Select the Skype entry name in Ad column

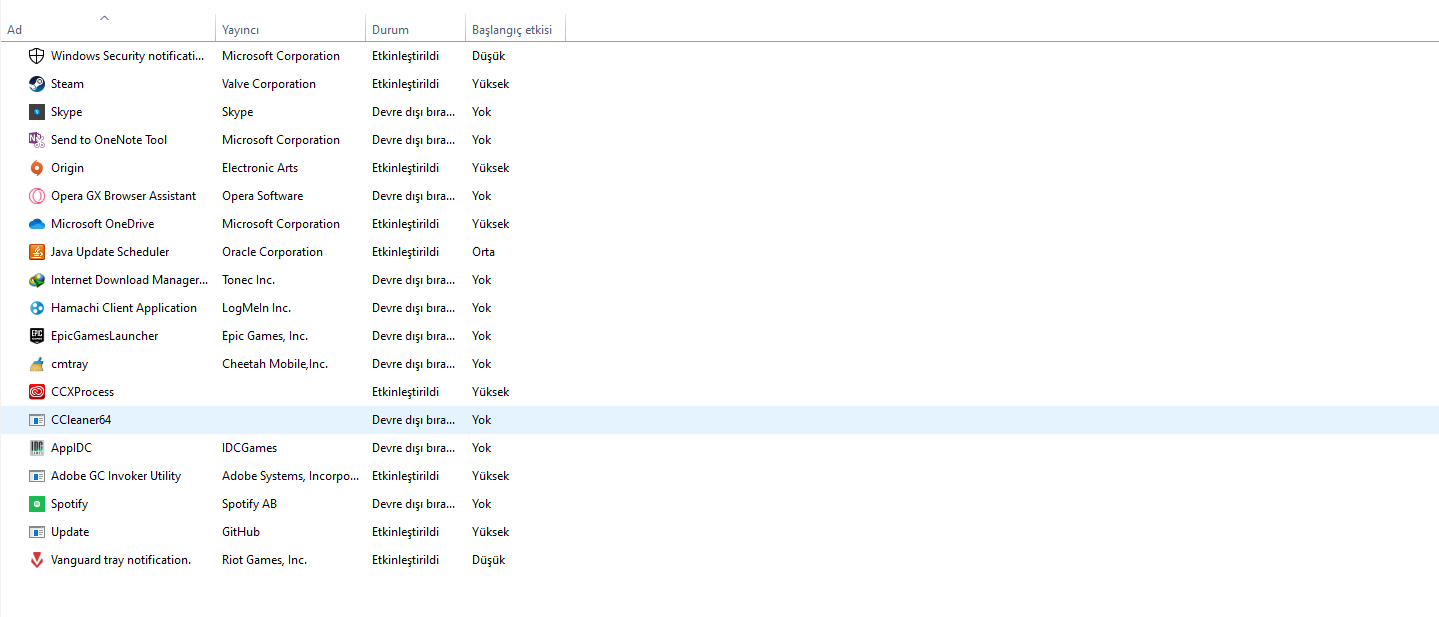66,112
